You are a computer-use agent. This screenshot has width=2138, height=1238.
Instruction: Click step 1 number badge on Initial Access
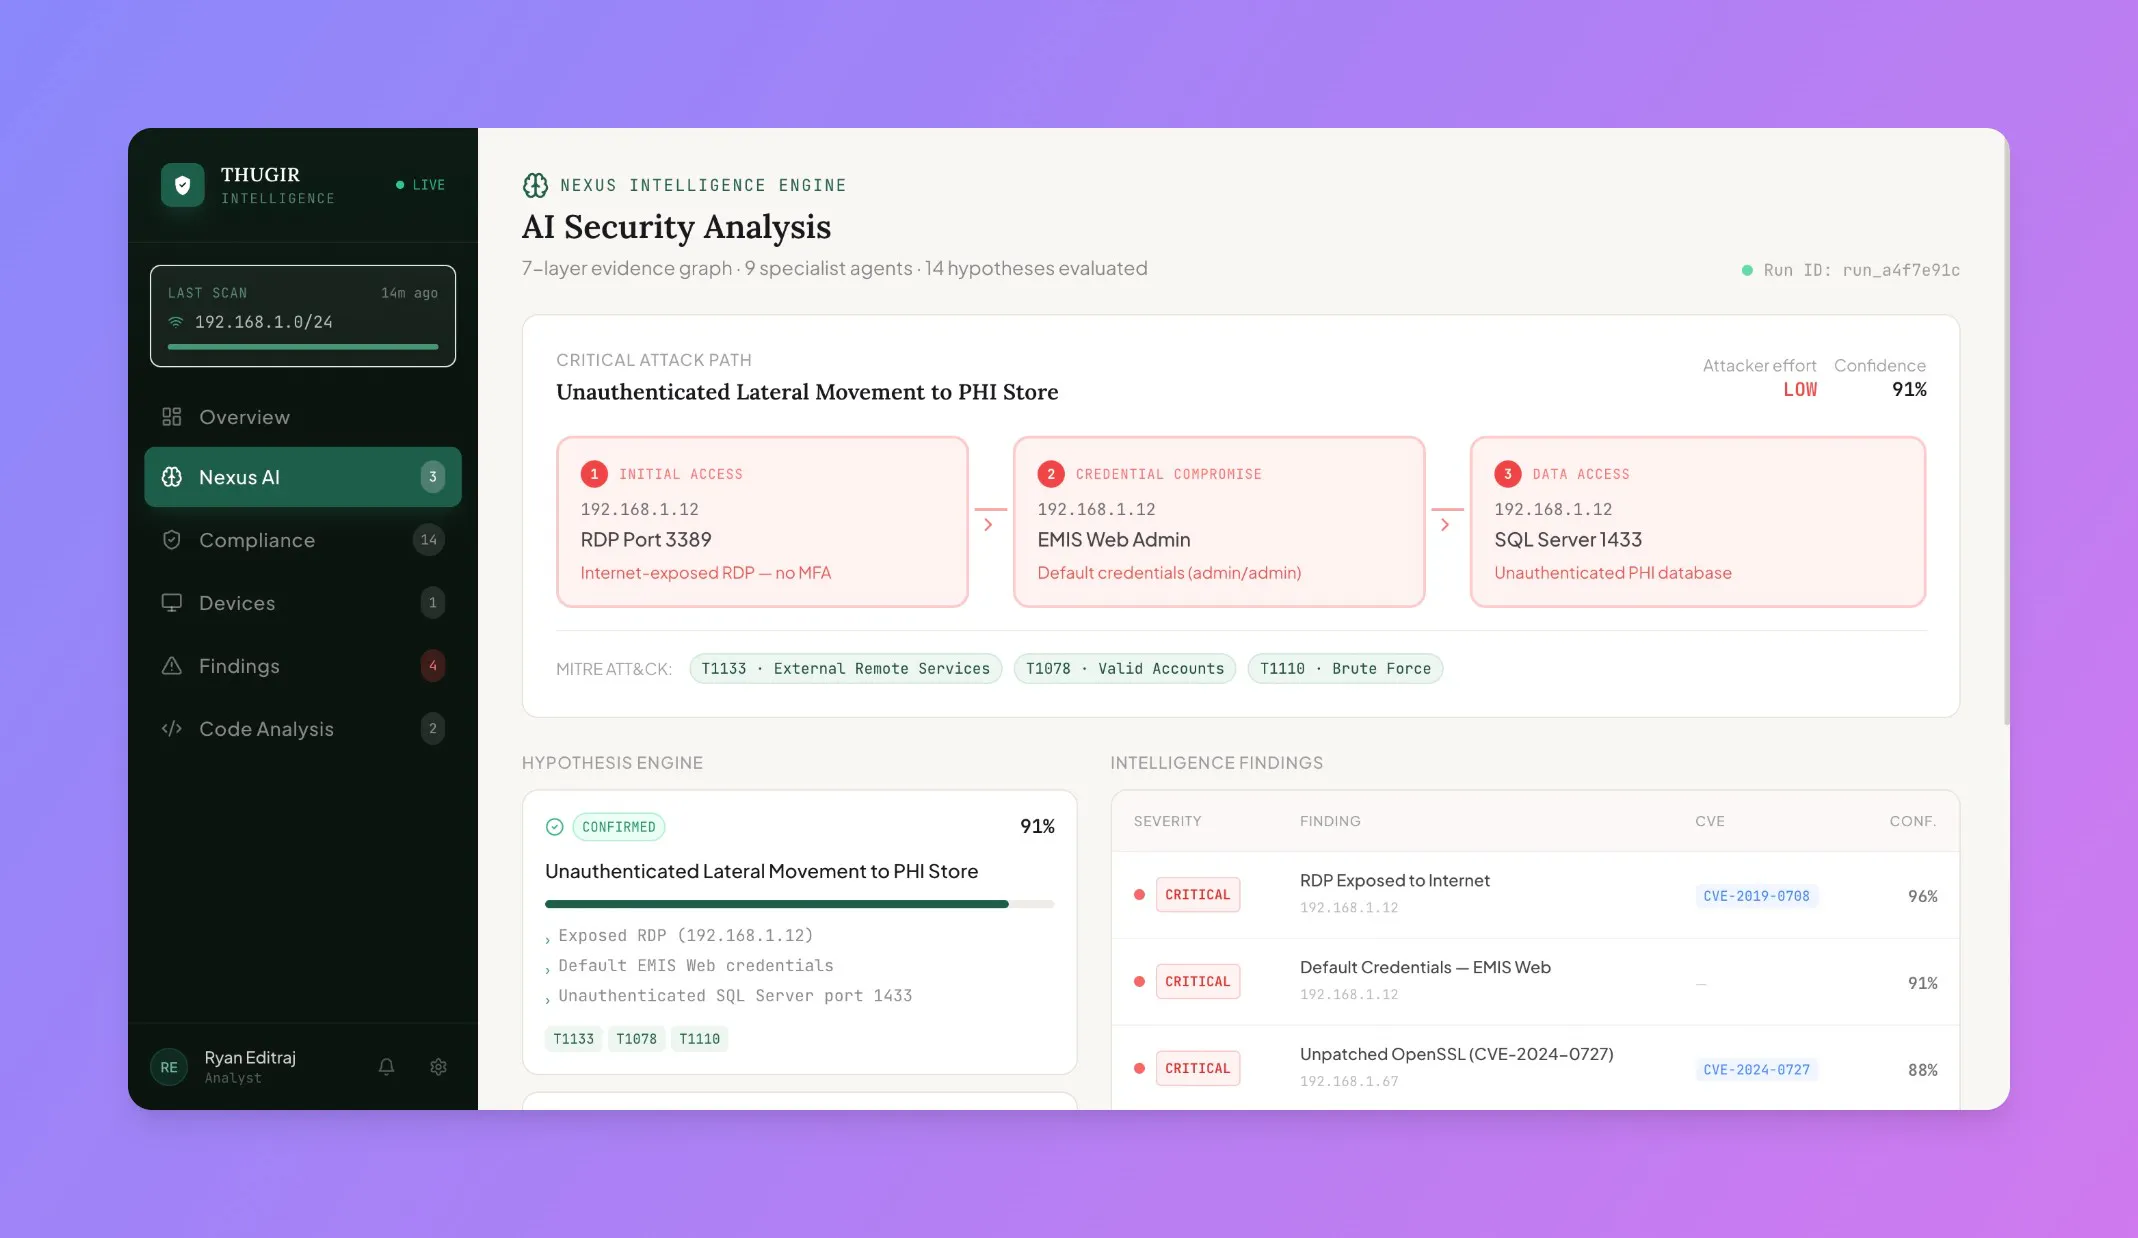coord(594,473)
